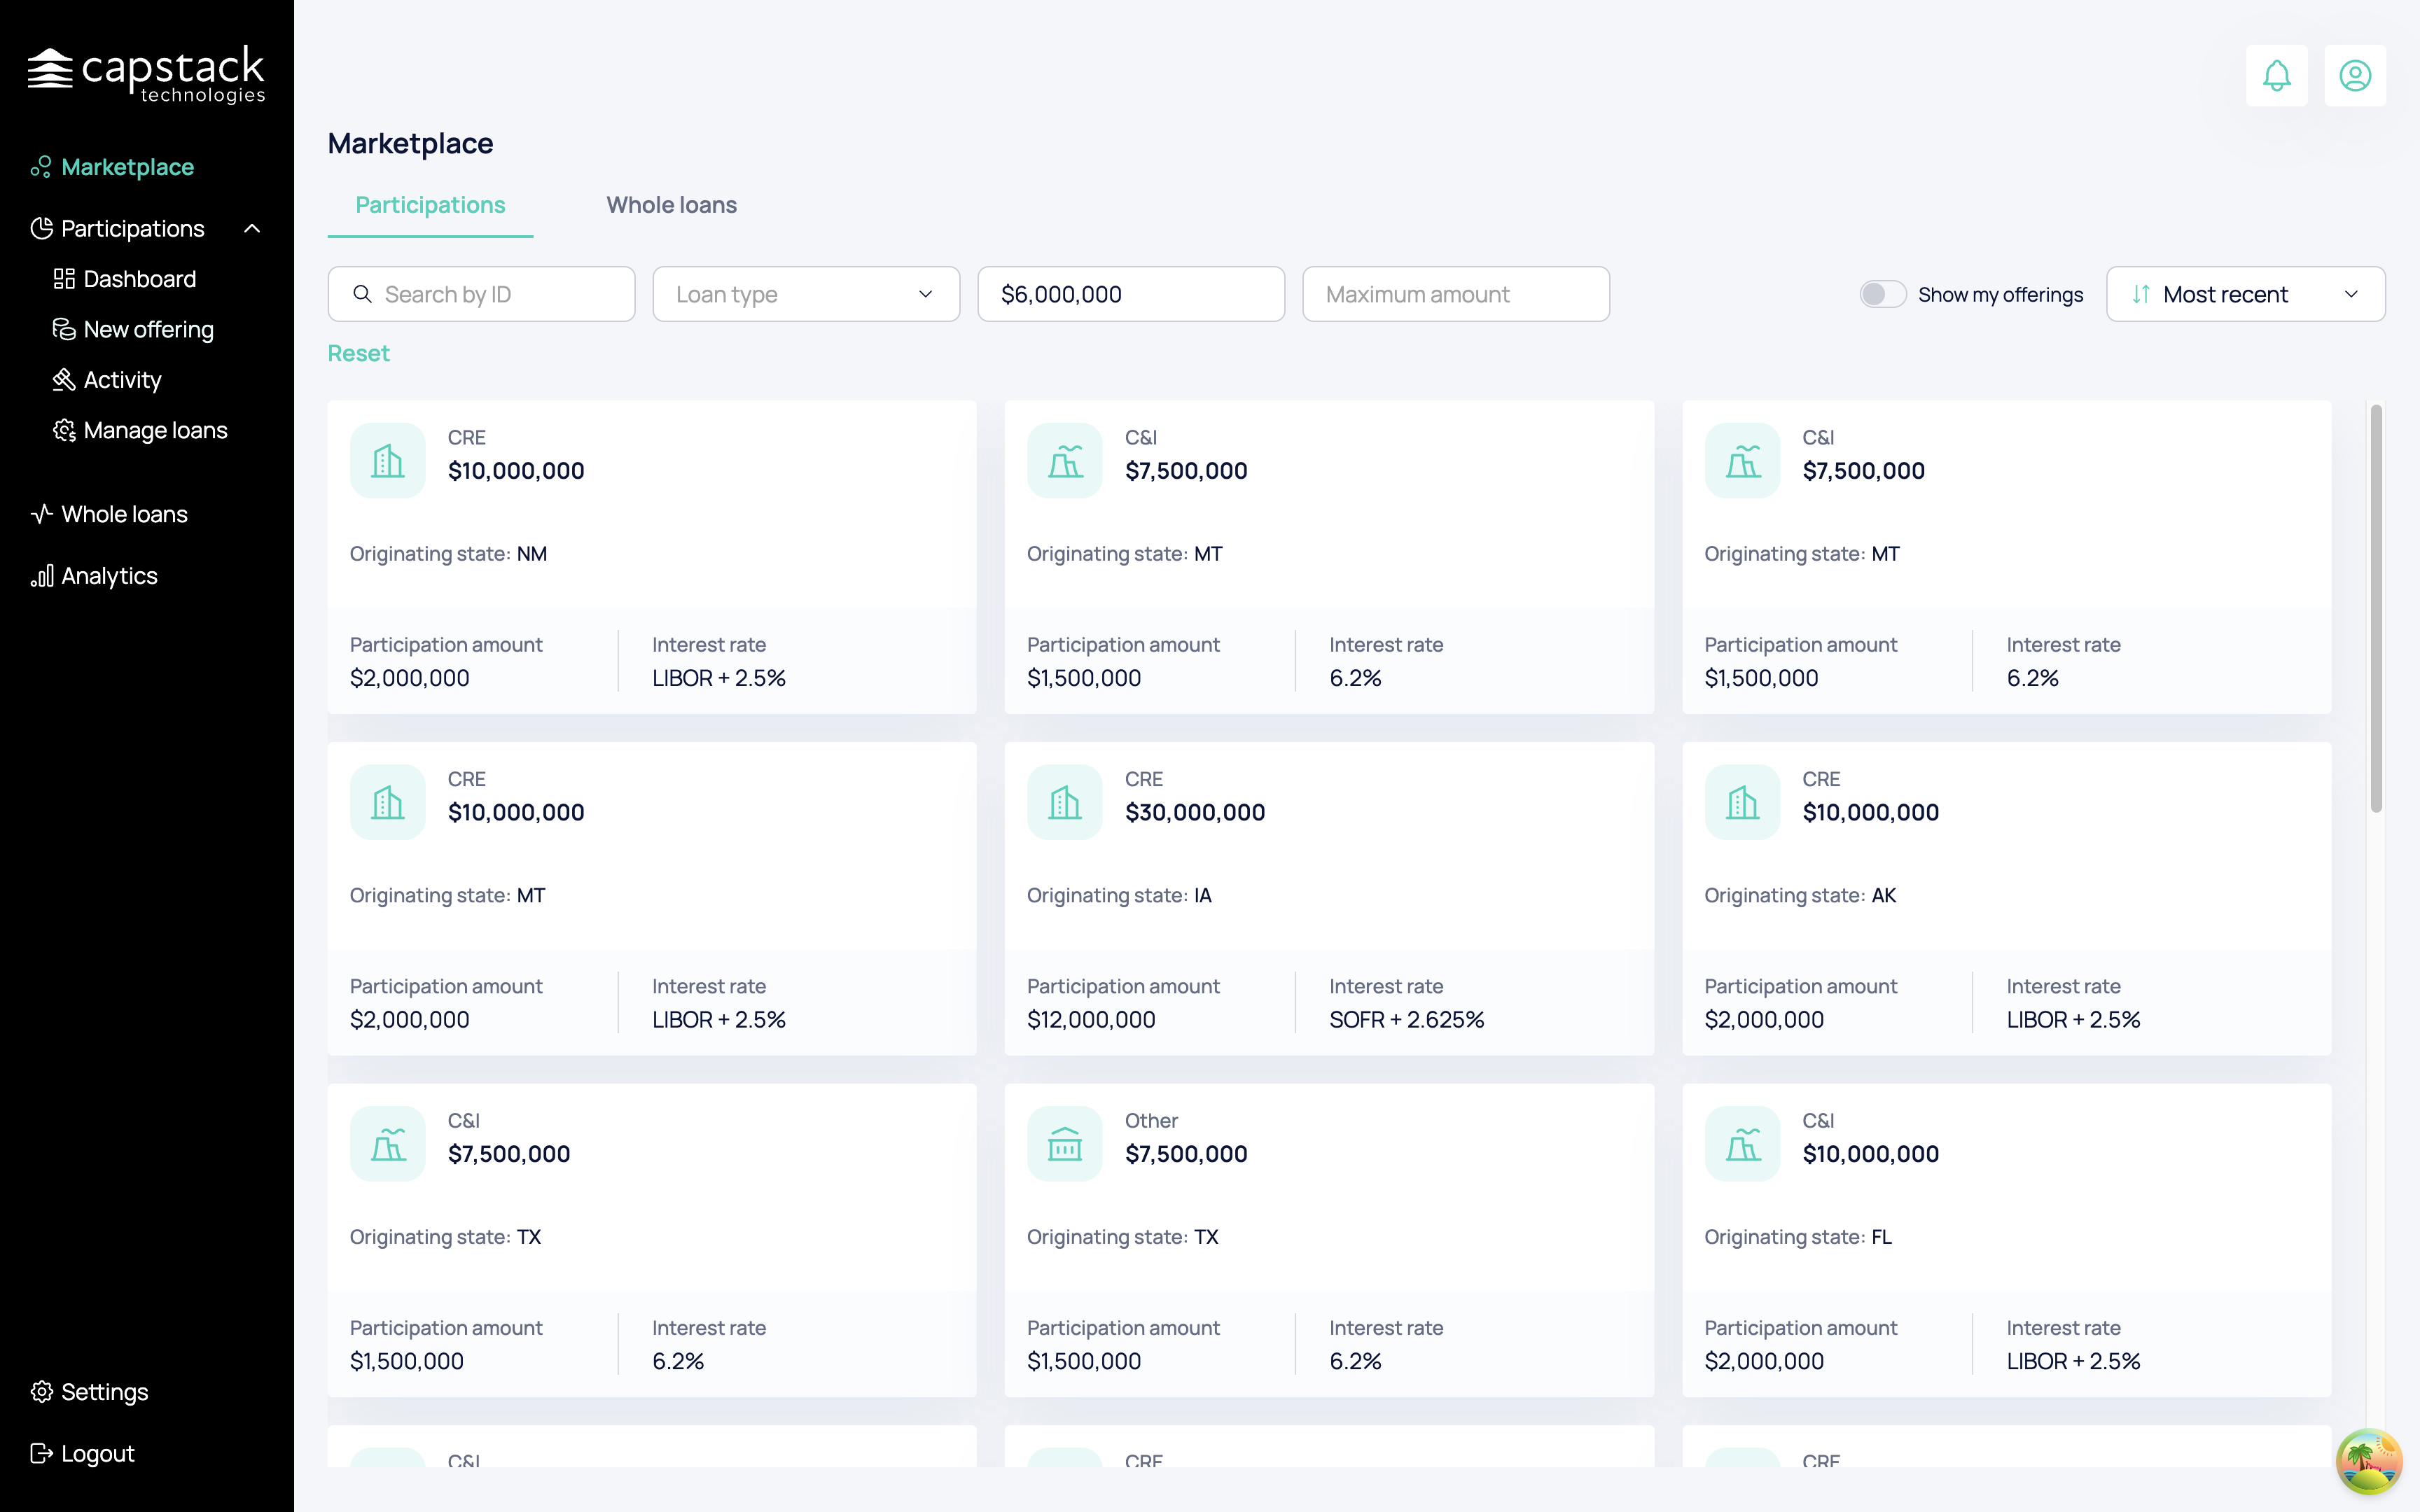Screen dimensions: 2420x1512
Task: Click the building icon on the MT CRE $10,000,000 card
Action: point(387,802)
